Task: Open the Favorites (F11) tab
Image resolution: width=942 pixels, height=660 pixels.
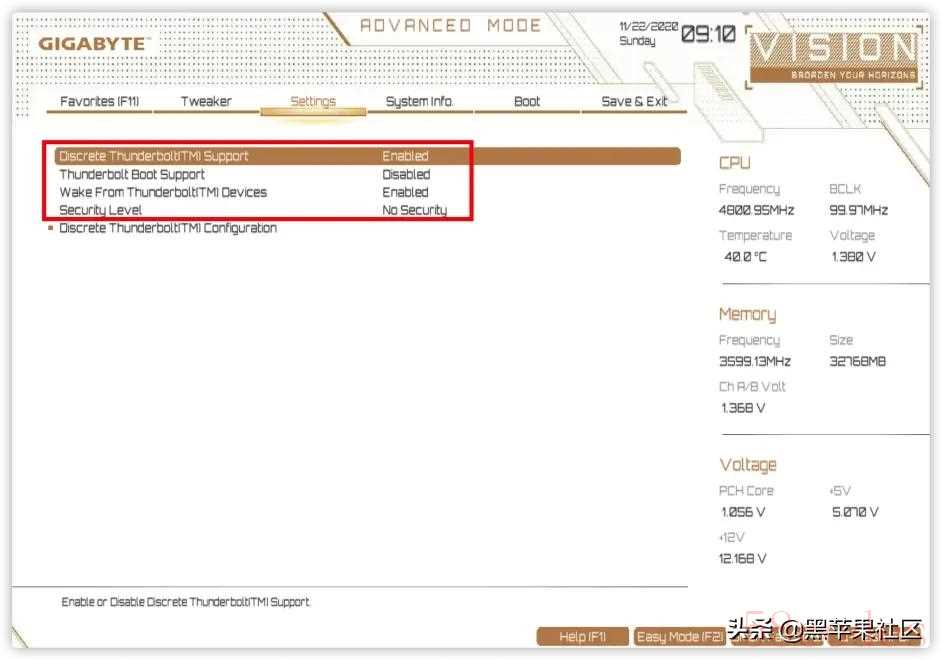Action: [x=99, y=101]
